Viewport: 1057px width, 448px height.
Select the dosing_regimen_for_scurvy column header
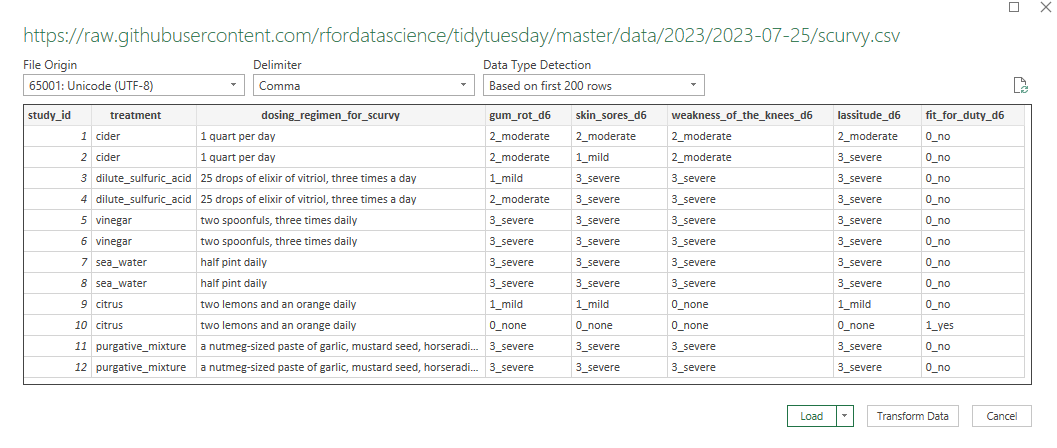click(x=340, y=115)
